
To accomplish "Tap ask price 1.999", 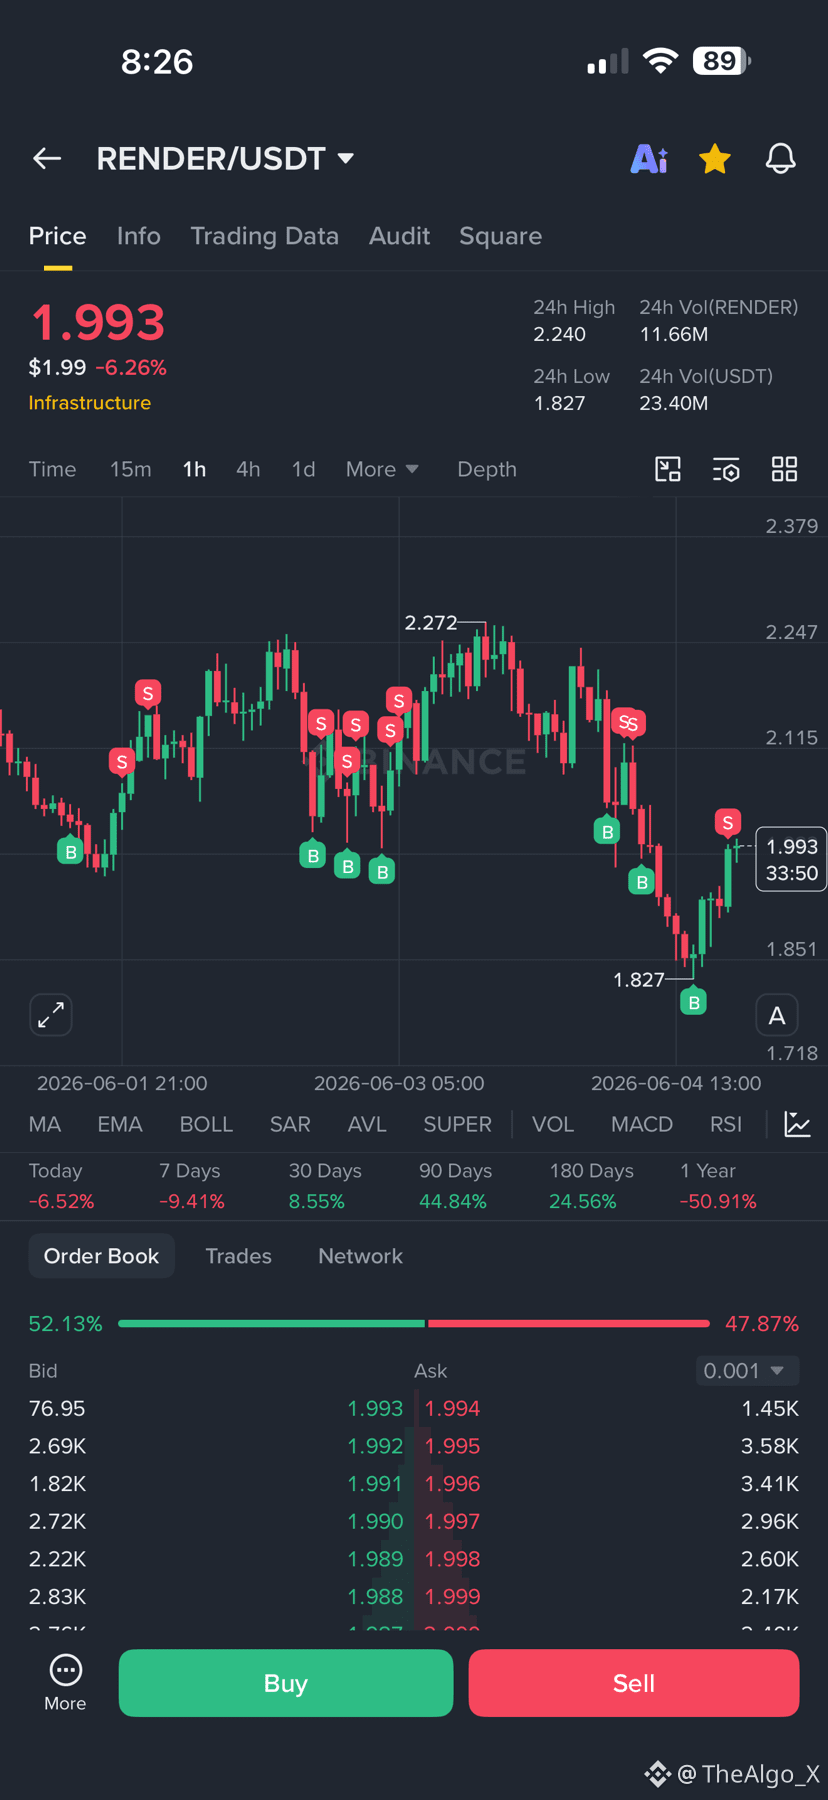I will tap(453, 1596).
